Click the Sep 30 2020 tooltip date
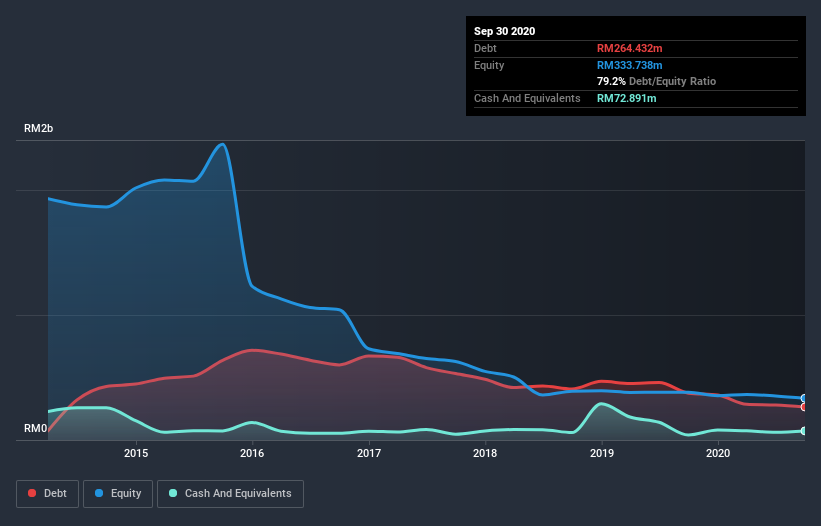 point(504,31)
